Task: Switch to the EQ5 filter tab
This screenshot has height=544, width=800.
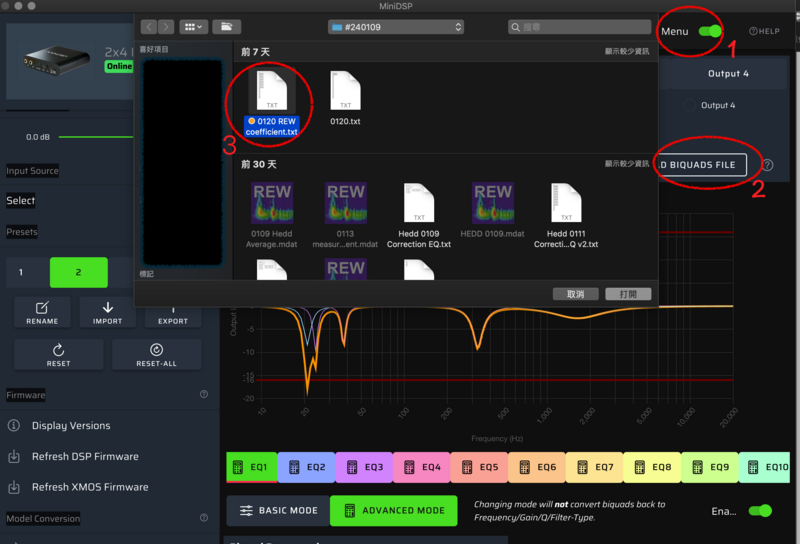Action: [479, 467]
